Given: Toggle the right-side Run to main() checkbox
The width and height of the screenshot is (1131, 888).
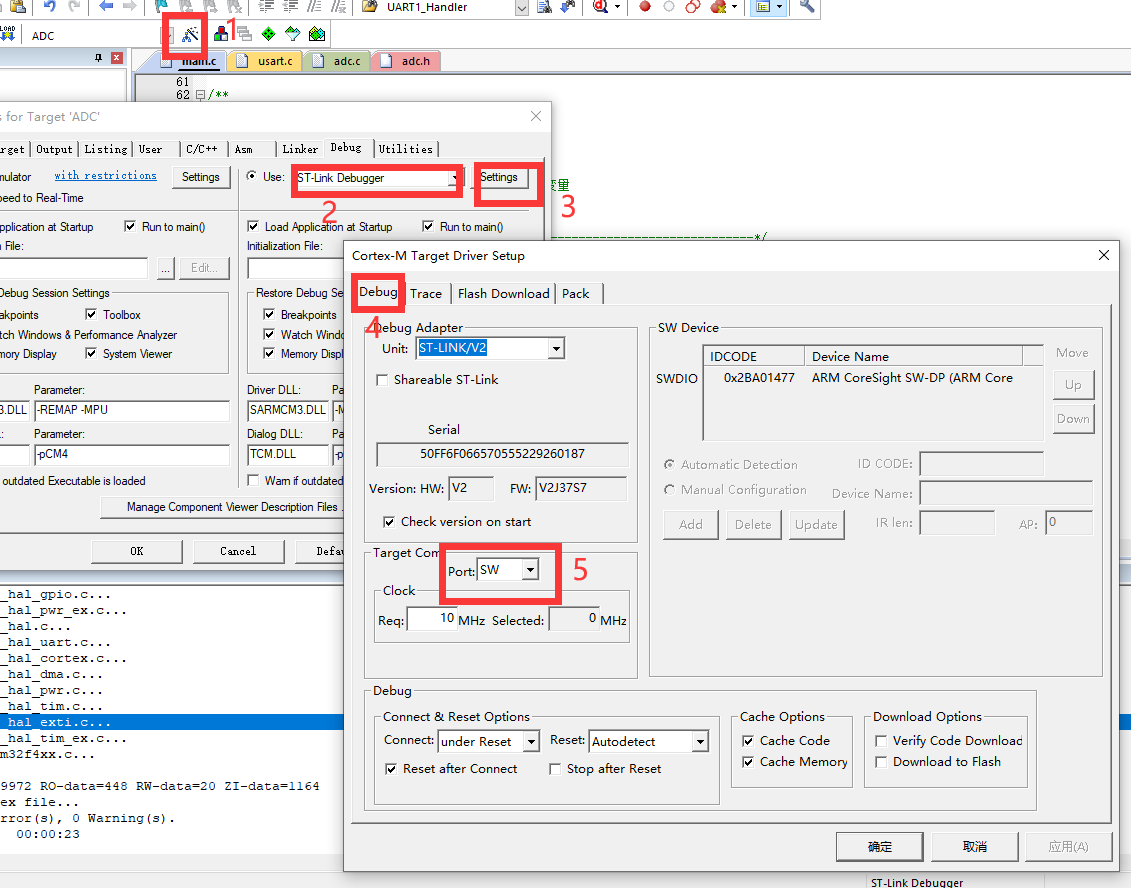Looking at the screenshot, I should [x=428, y=226].
